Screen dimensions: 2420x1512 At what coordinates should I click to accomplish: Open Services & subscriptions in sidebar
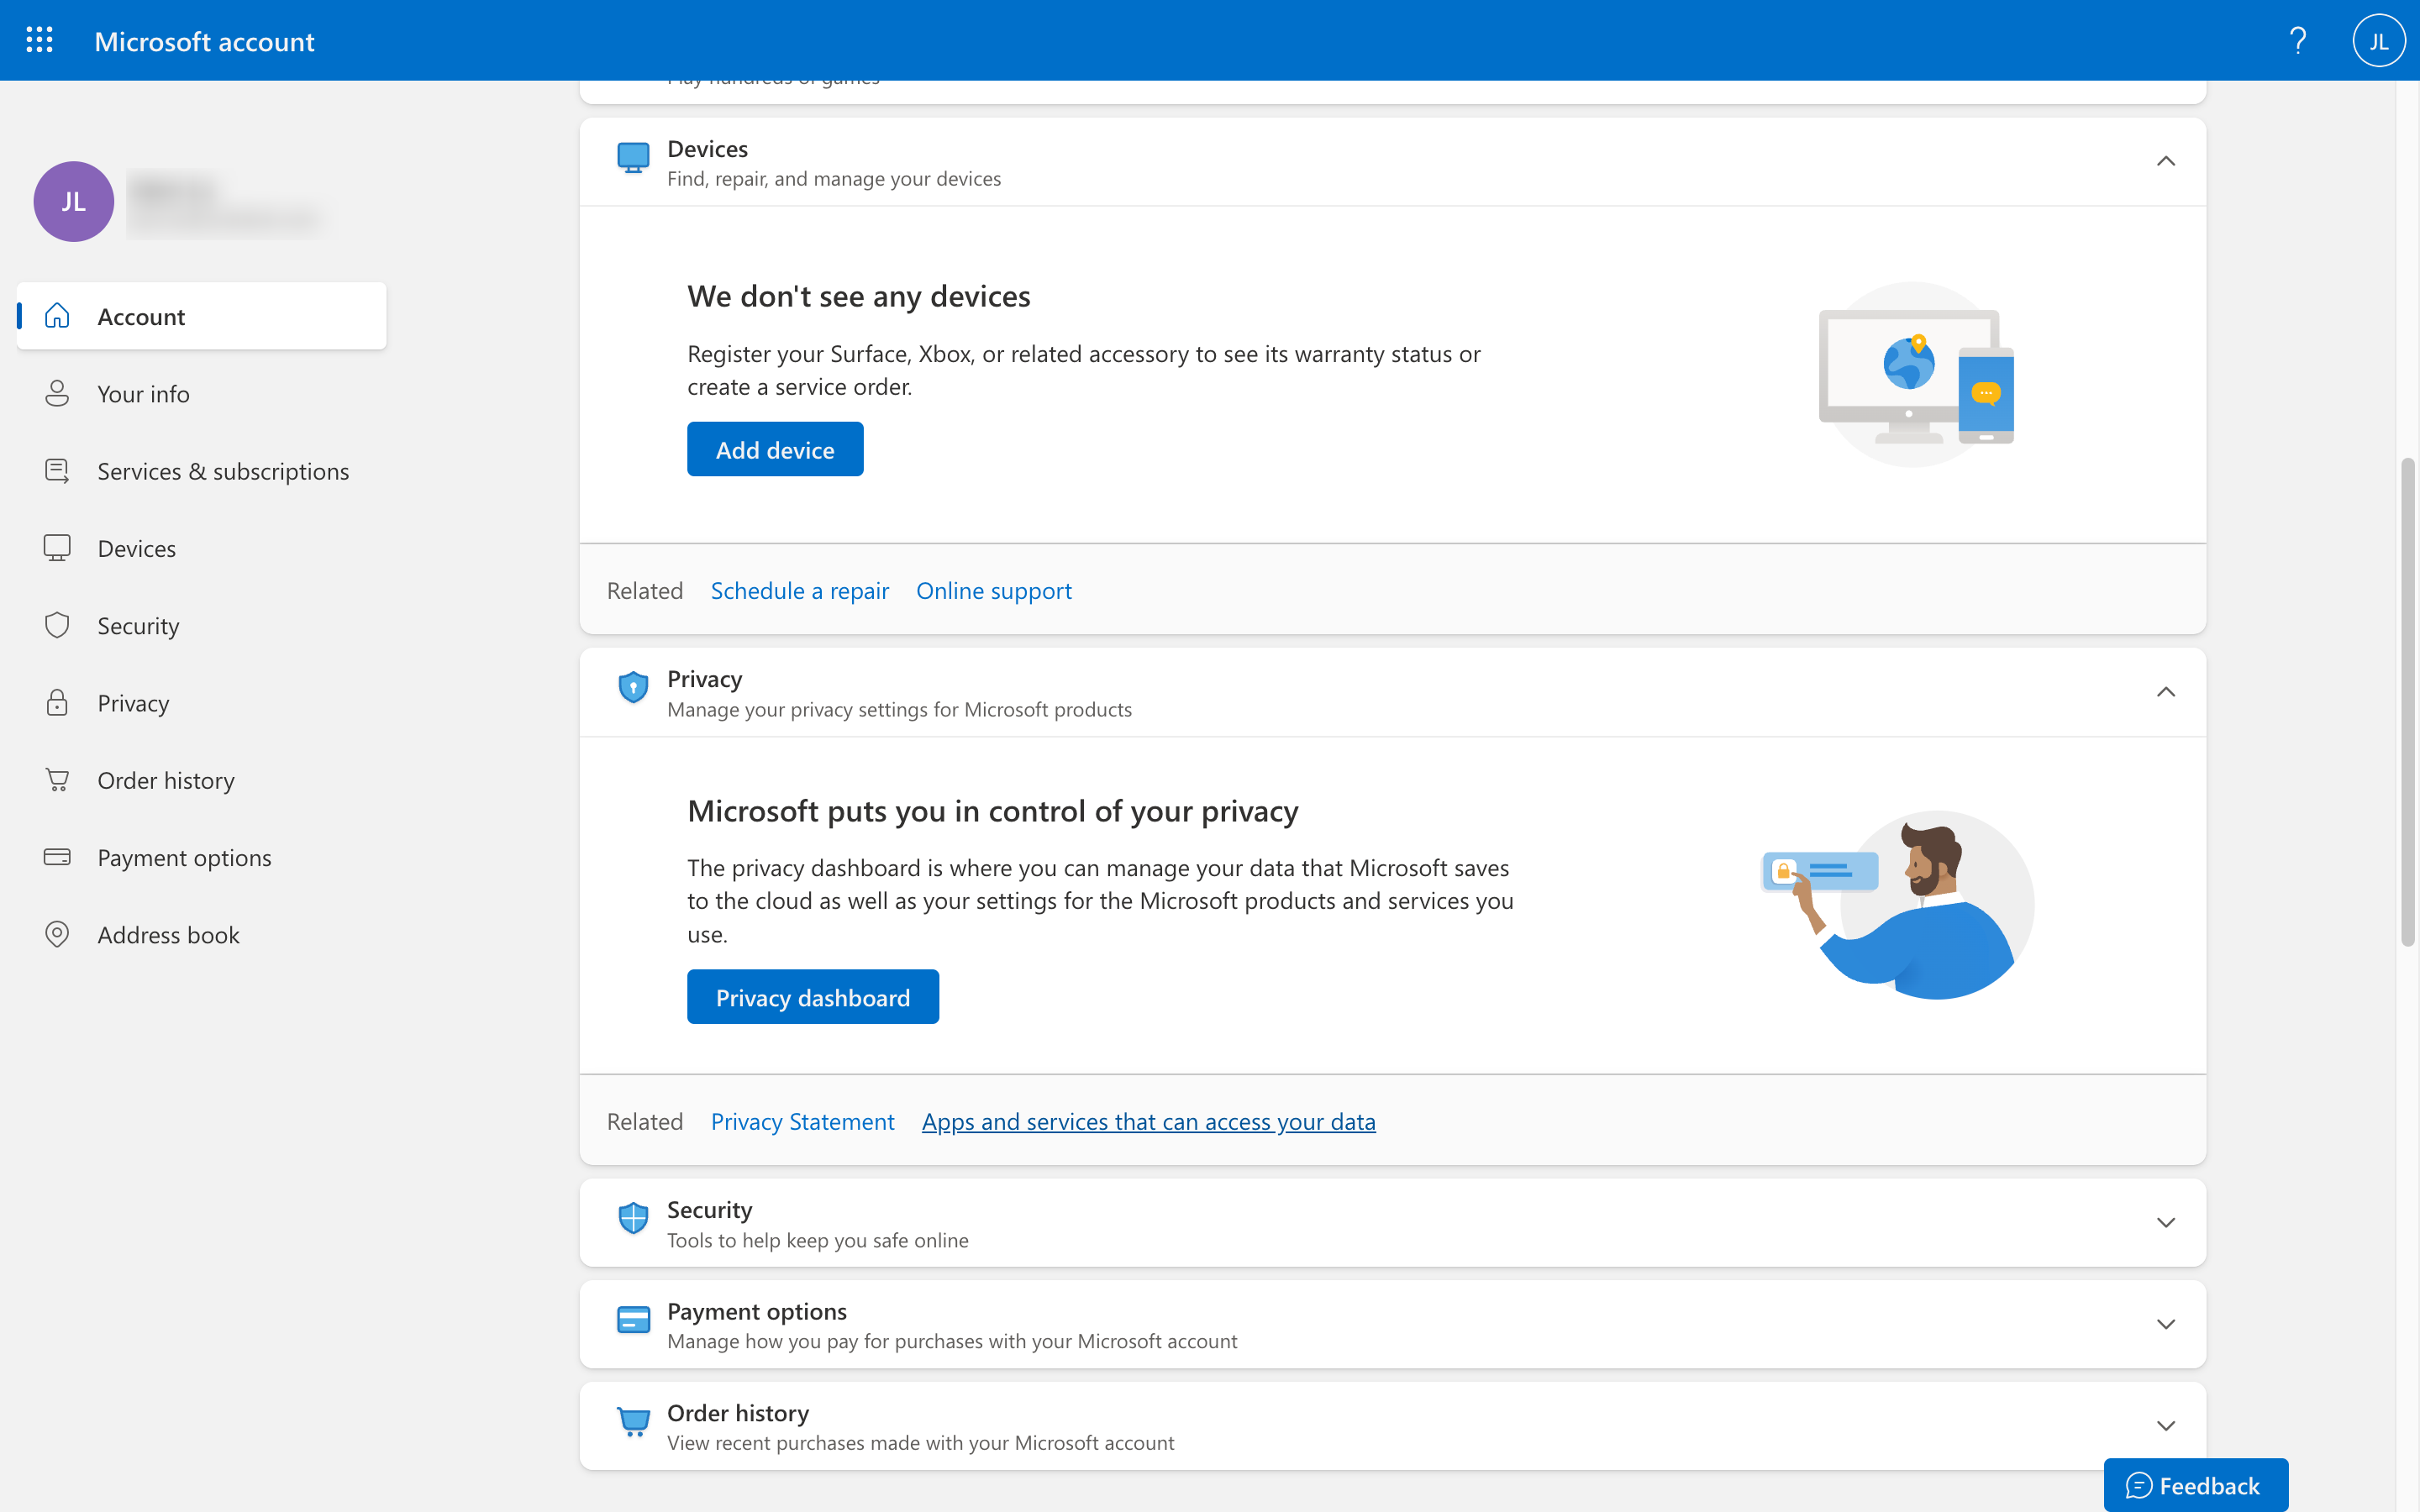[222, 471]
